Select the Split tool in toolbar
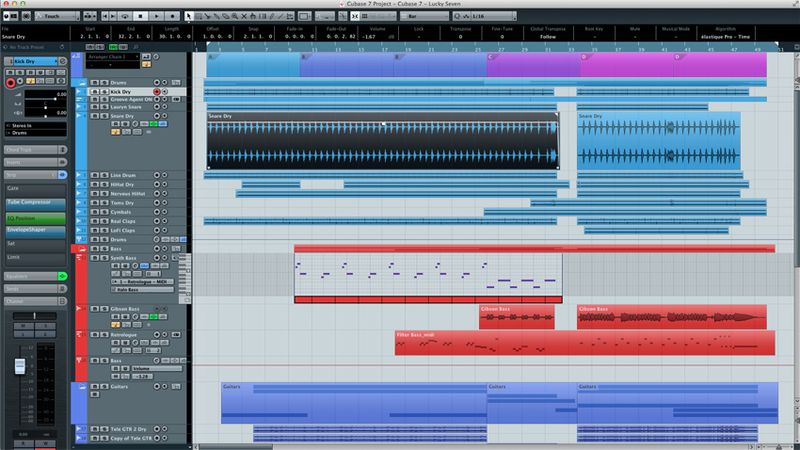 (207, 16)
